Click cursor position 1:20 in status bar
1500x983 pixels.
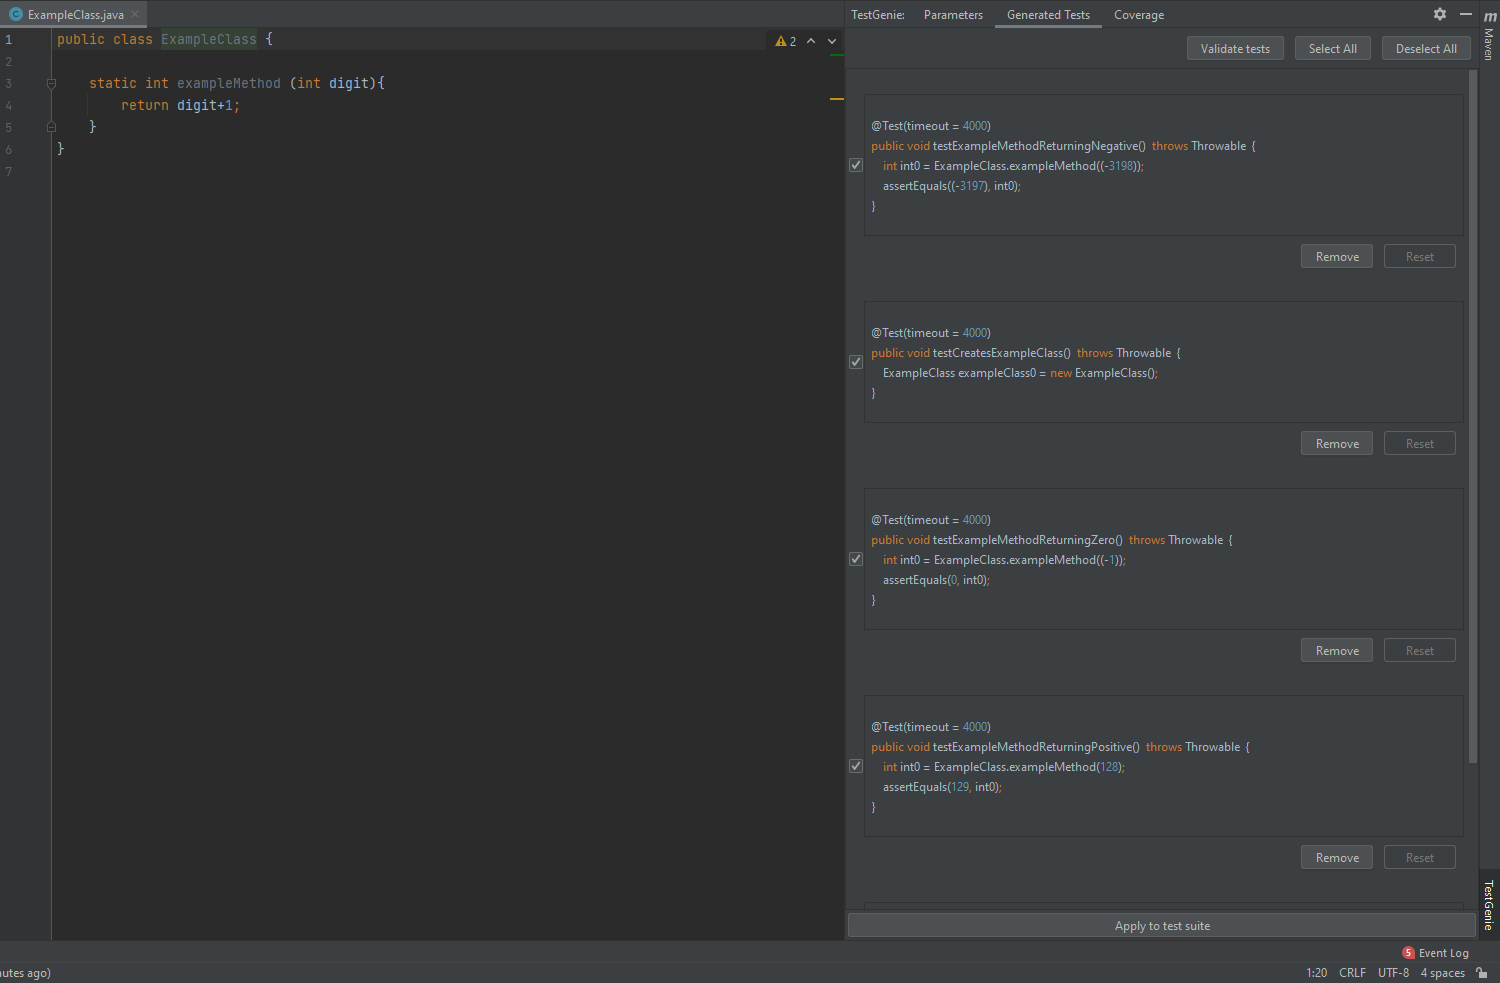point(1316,973)
